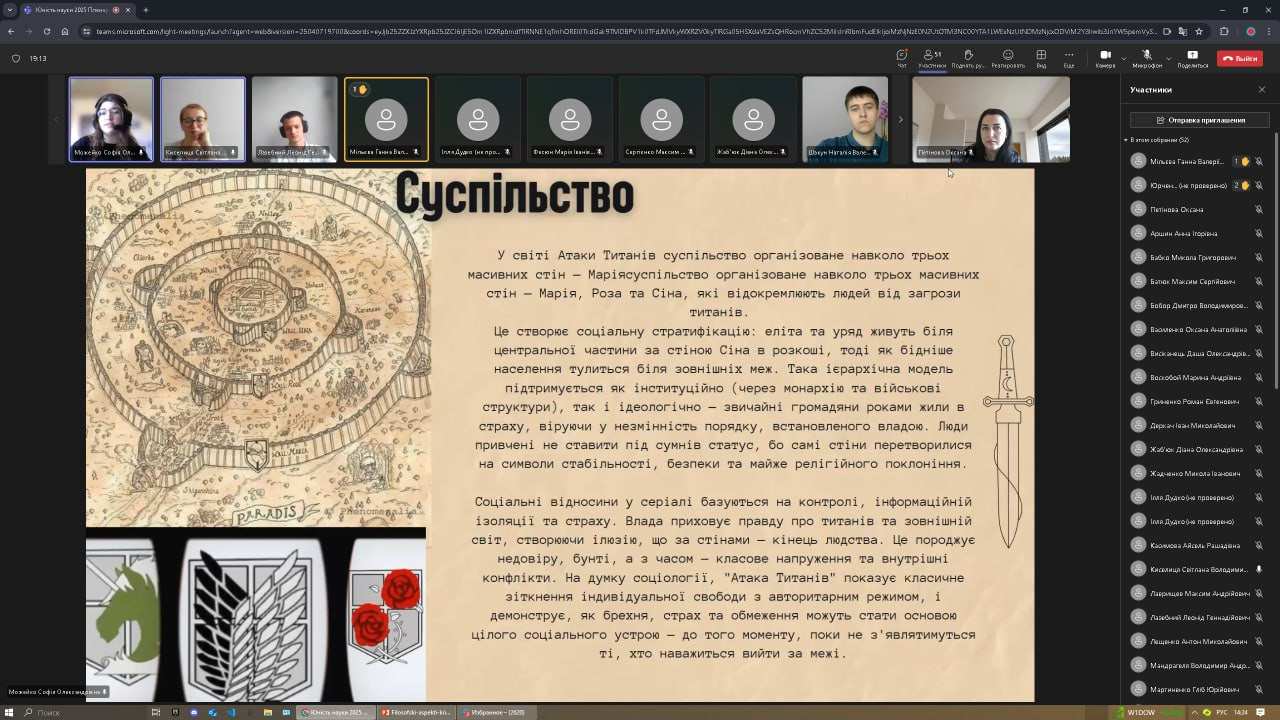
Task: Click the browser bookmark star icon
Action: [1199, 31]
